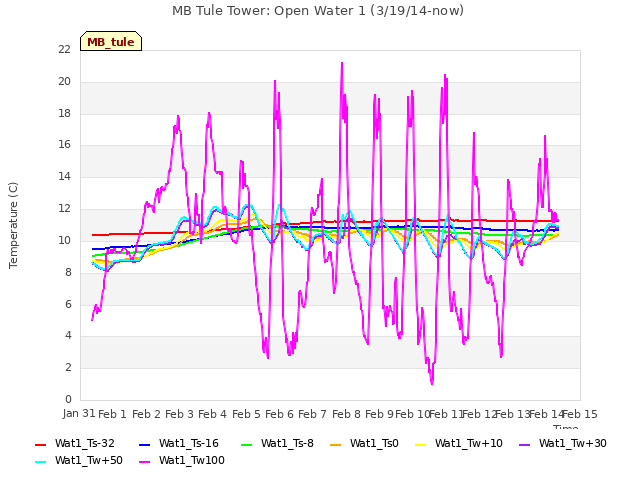The width and height of the screenshot is (640, 480).
Task: Click the 8 y-axis tick label
Action: (68, 272)
